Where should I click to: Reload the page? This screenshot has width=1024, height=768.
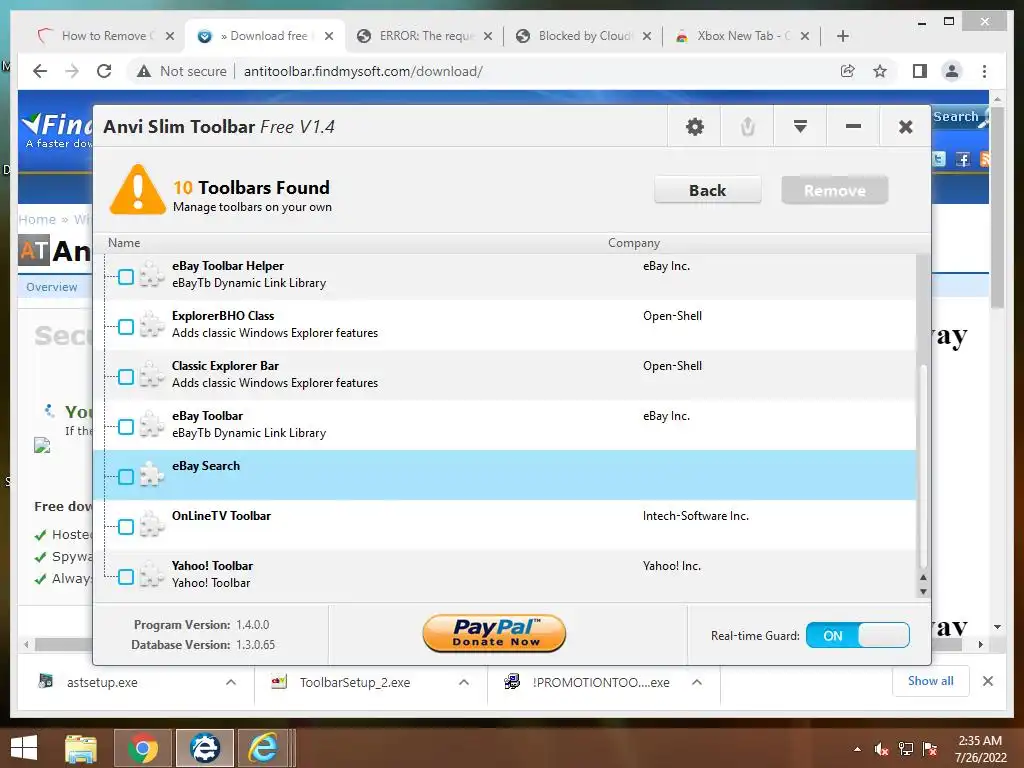click(104, 71)
